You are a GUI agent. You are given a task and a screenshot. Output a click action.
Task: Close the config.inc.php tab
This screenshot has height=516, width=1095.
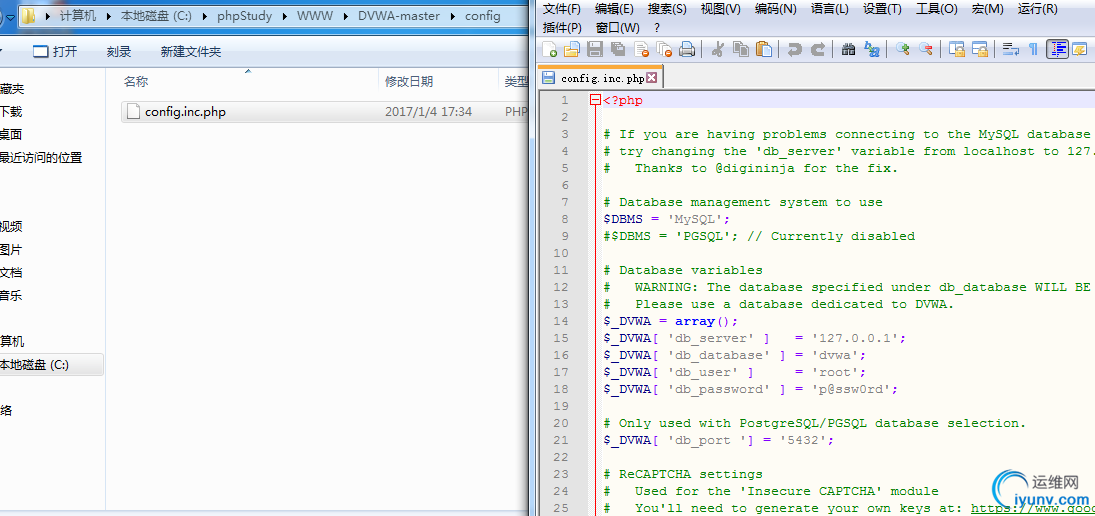click(652, 78)
